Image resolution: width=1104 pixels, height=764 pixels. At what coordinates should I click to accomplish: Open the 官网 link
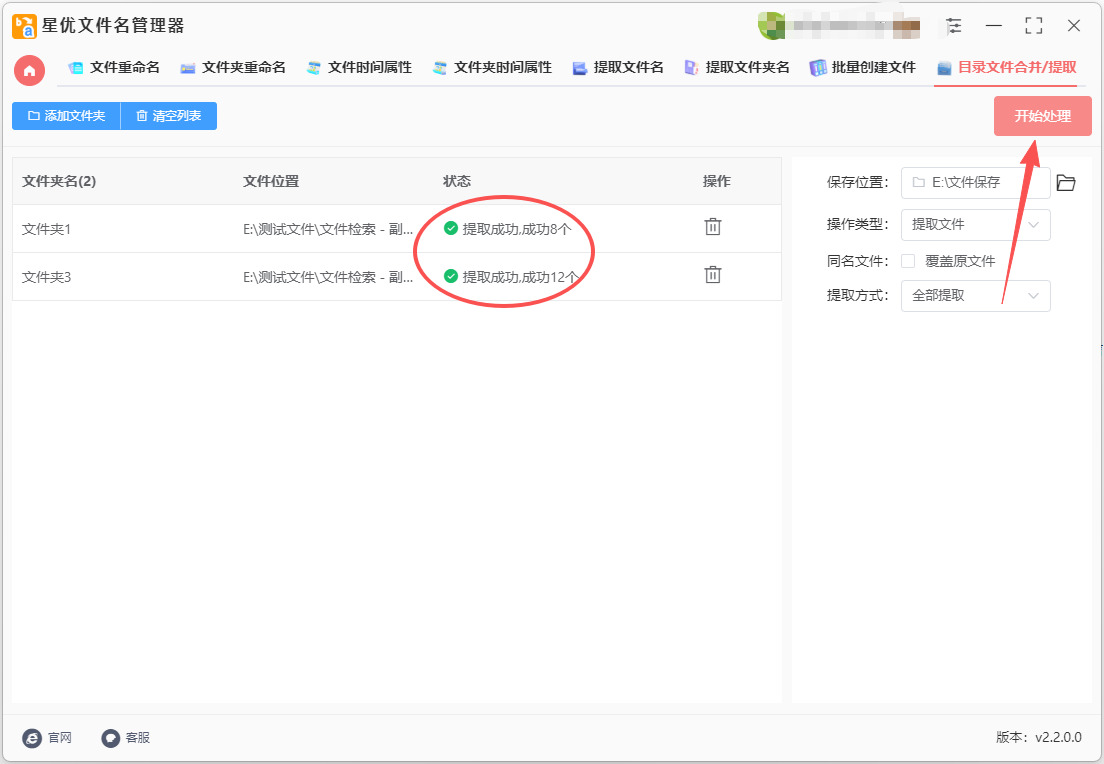pyautogui.click(x=46, y=738)
